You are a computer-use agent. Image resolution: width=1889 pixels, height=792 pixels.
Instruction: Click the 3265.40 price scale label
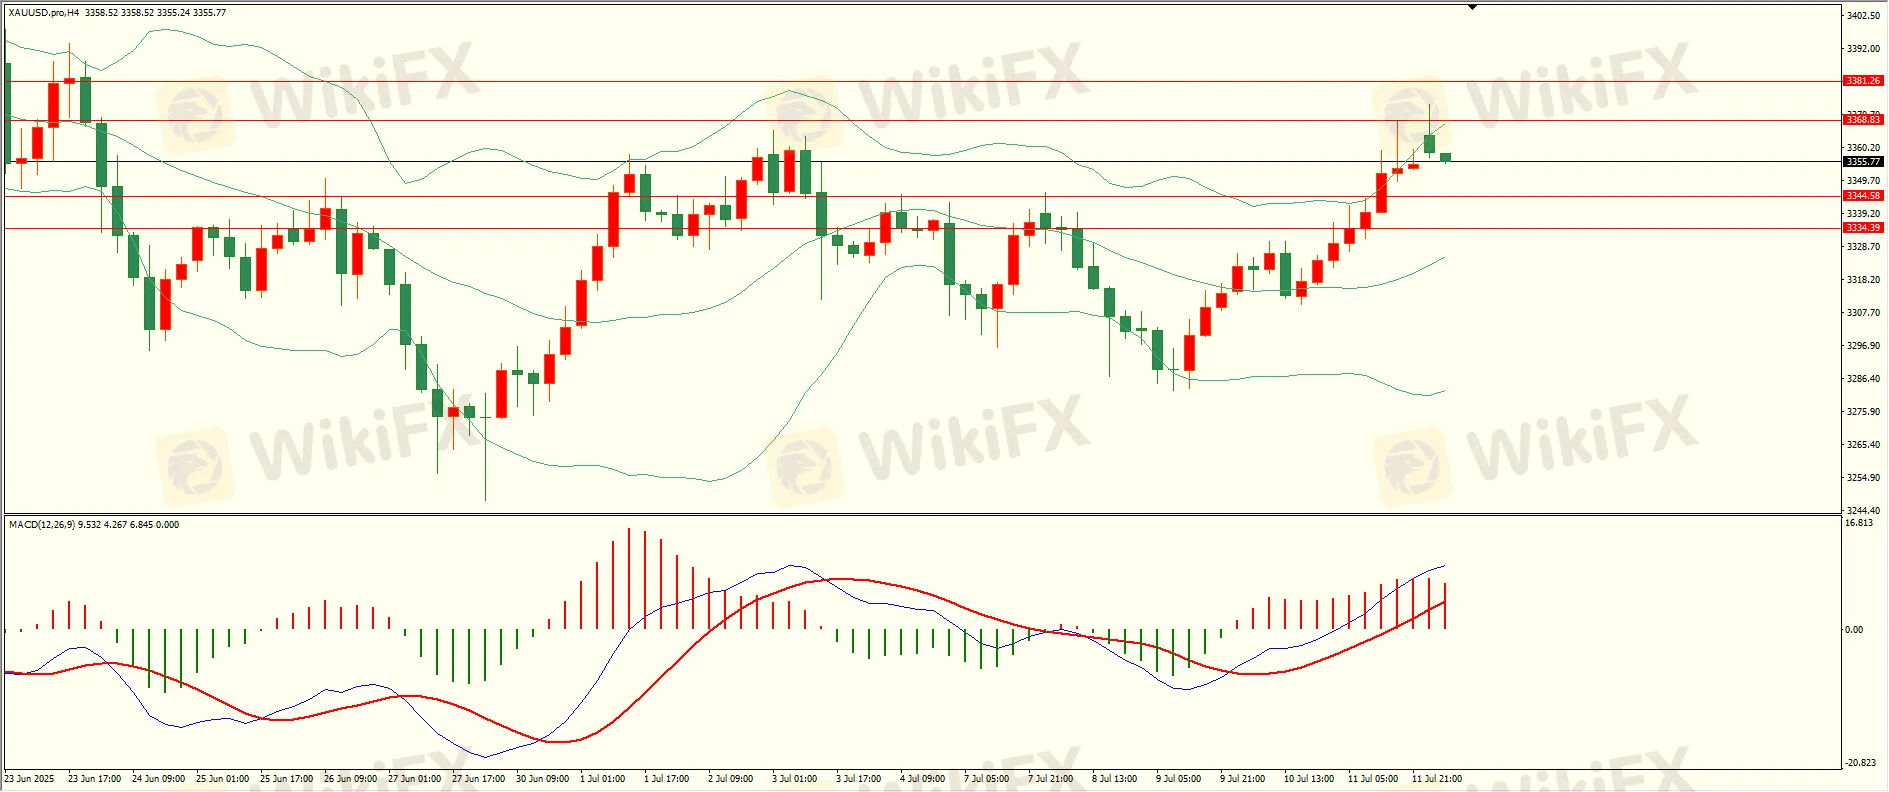[1863, 445]
